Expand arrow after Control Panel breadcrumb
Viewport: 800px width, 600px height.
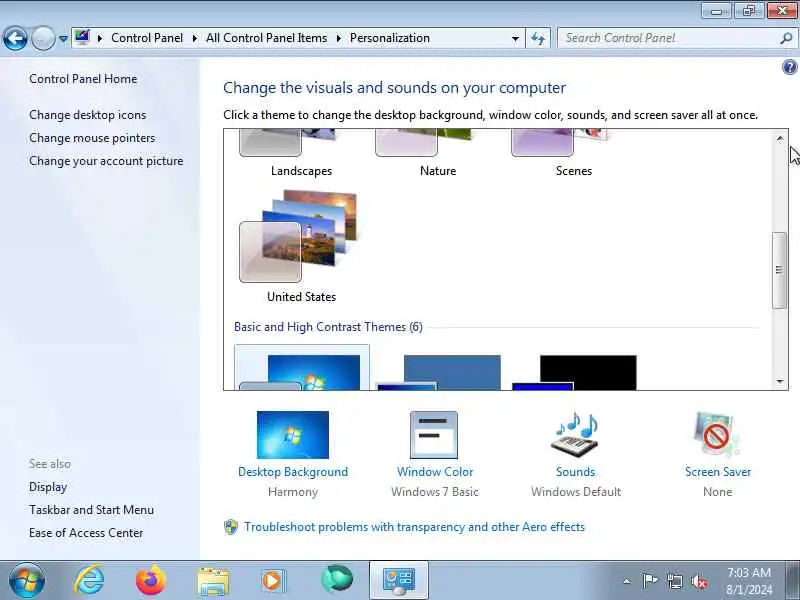tap(194, 38)
